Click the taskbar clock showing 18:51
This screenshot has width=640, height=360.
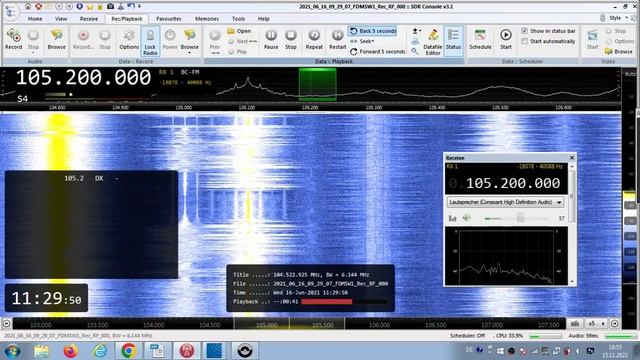pyautogui.click(x=615, y=351)
